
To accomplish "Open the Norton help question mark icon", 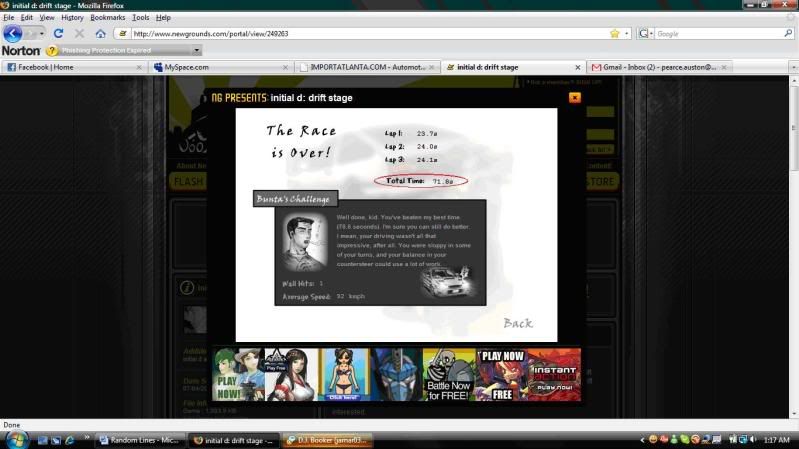I will (51, 50).
